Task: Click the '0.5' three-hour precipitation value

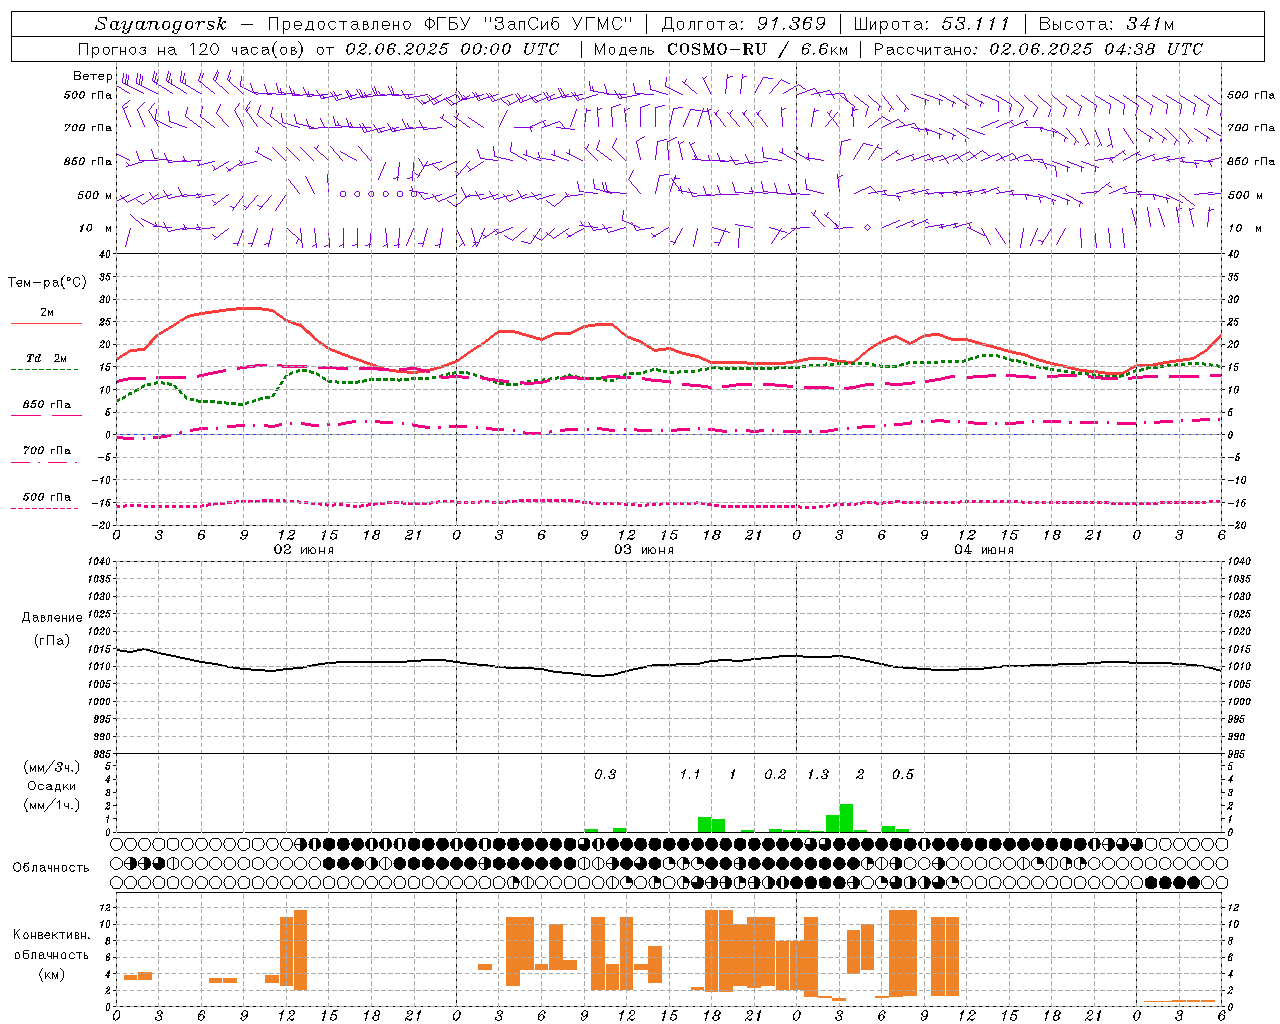Action: [x=903, y=775]
